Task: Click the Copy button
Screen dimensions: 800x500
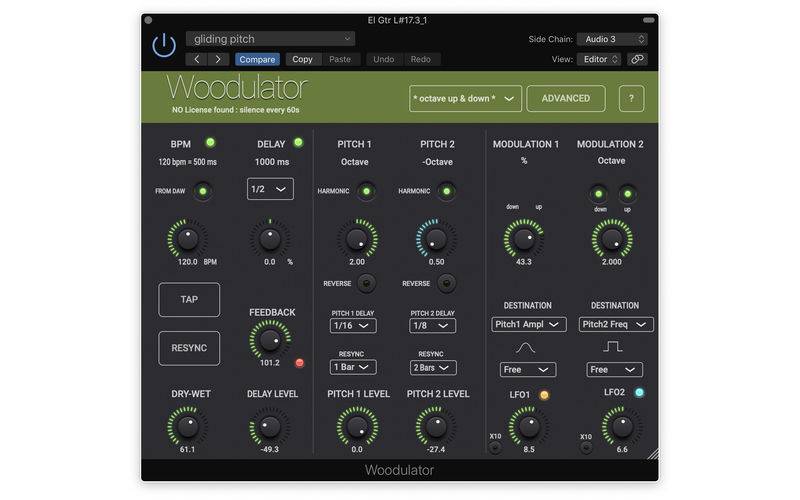Action: 302,59
